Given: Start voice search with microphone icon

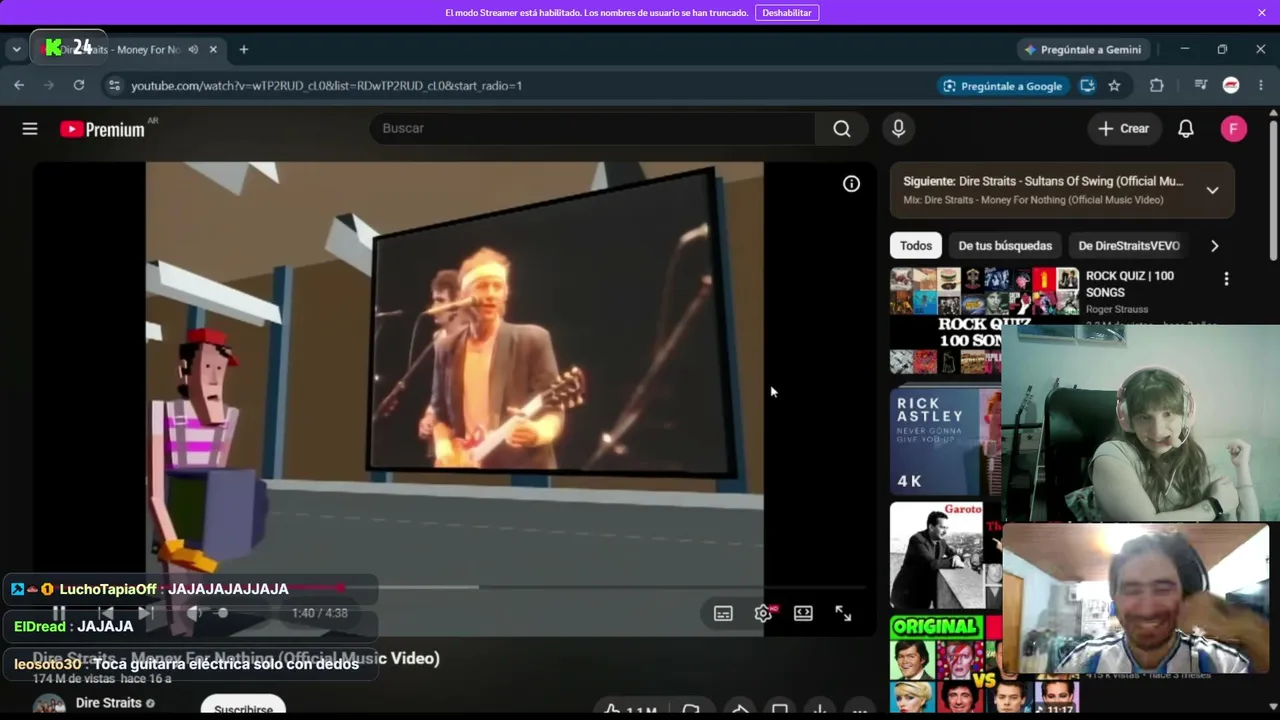Looking at the screenshot, I should click(x=898, y=128).
